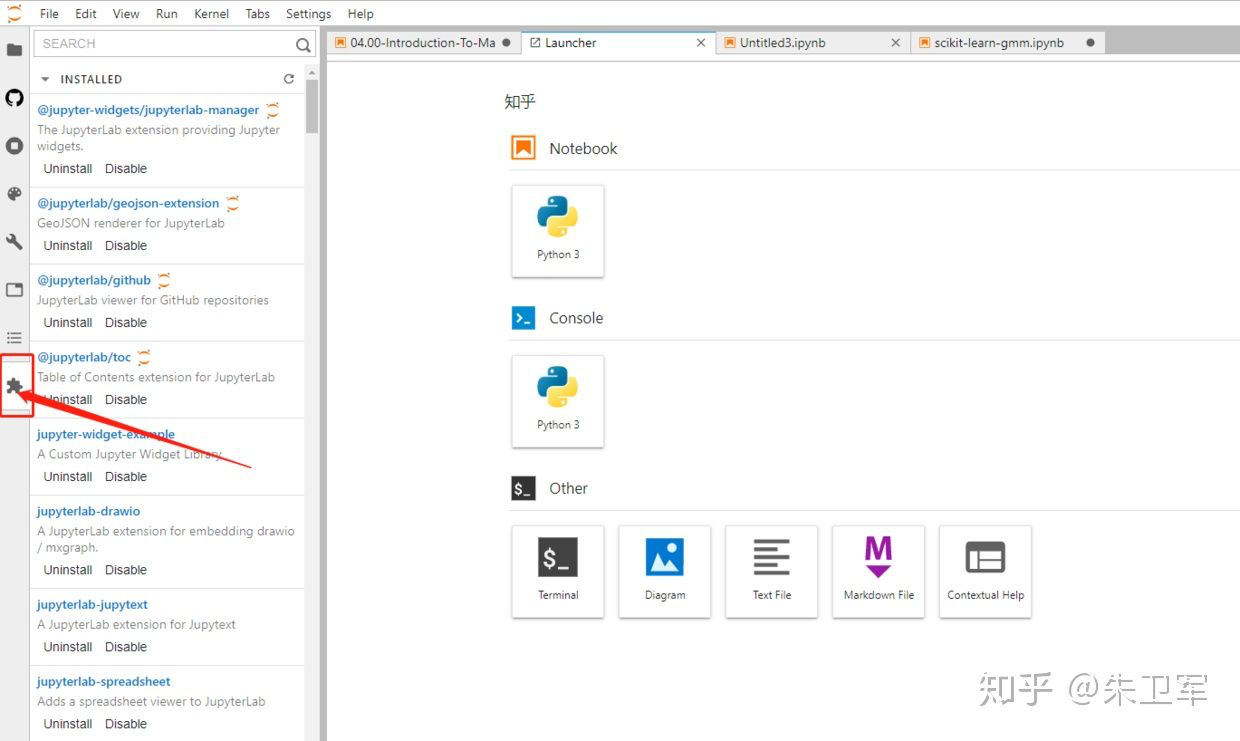Create a new Diagram from launcher
Viewport: 1240px width, 741px height.
[665, 571]
